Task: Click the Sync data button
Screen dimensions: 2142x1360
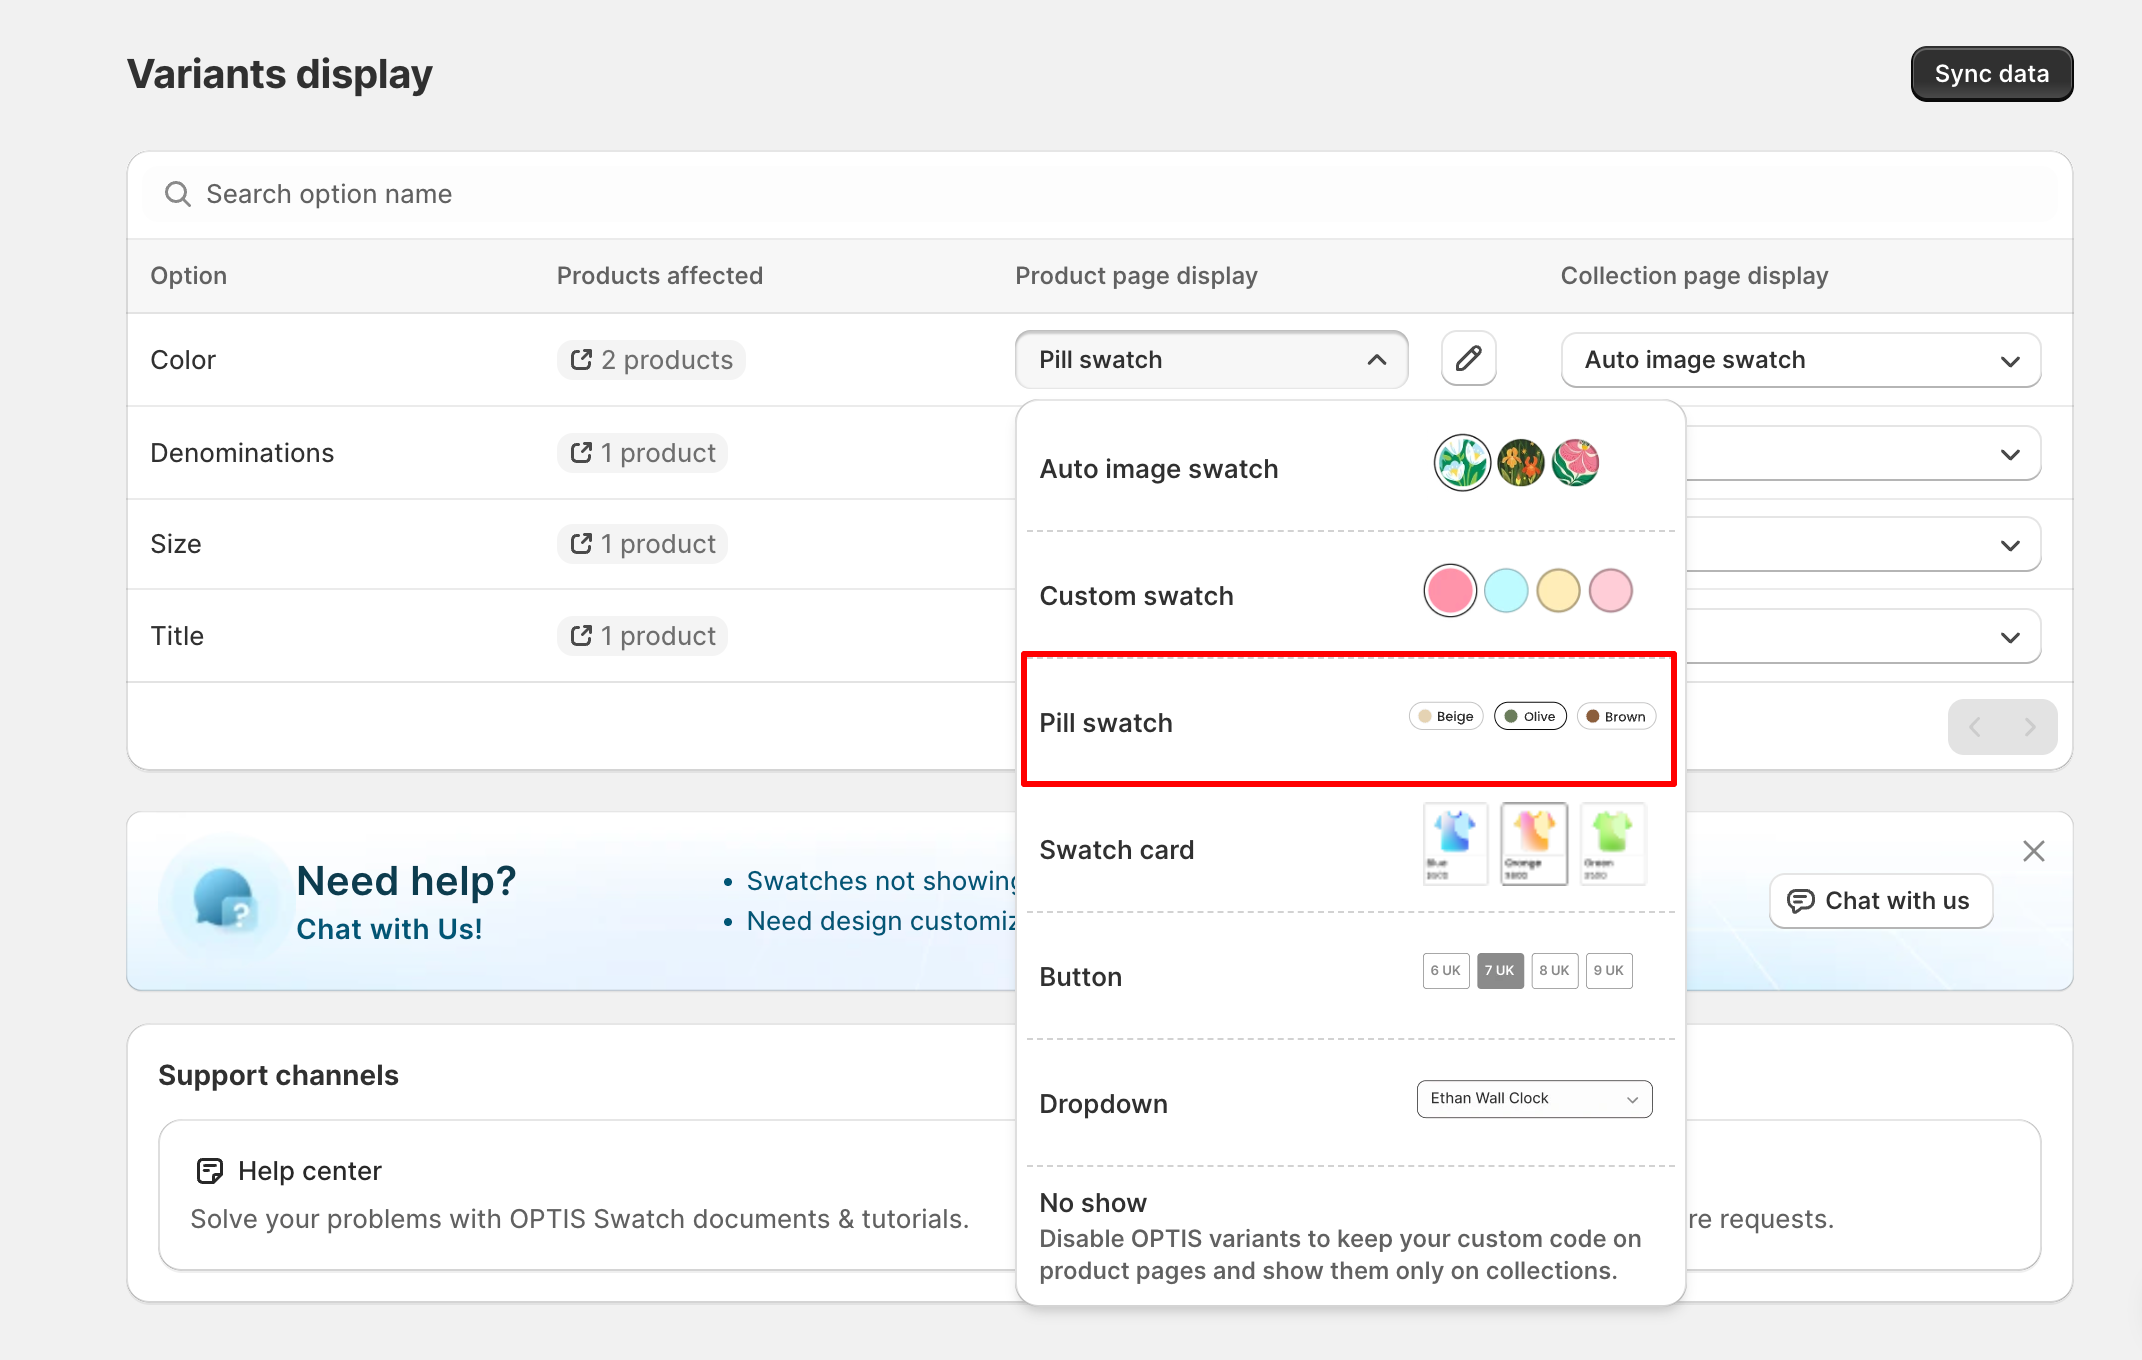Action: point(1991,74)
